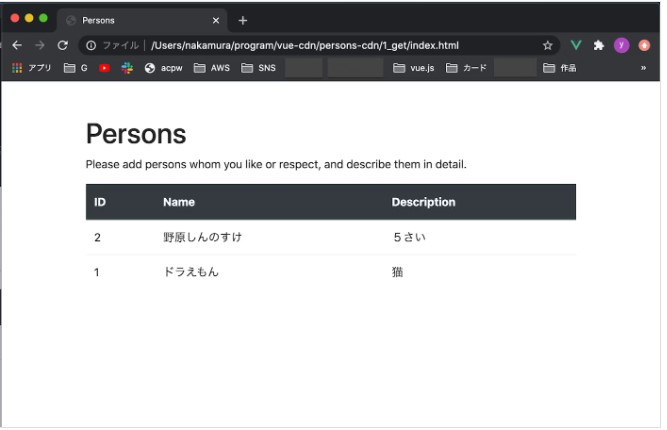The image size is (667, 430).
Task: Click the browser back arrow
Action: [x=16, y=45]
